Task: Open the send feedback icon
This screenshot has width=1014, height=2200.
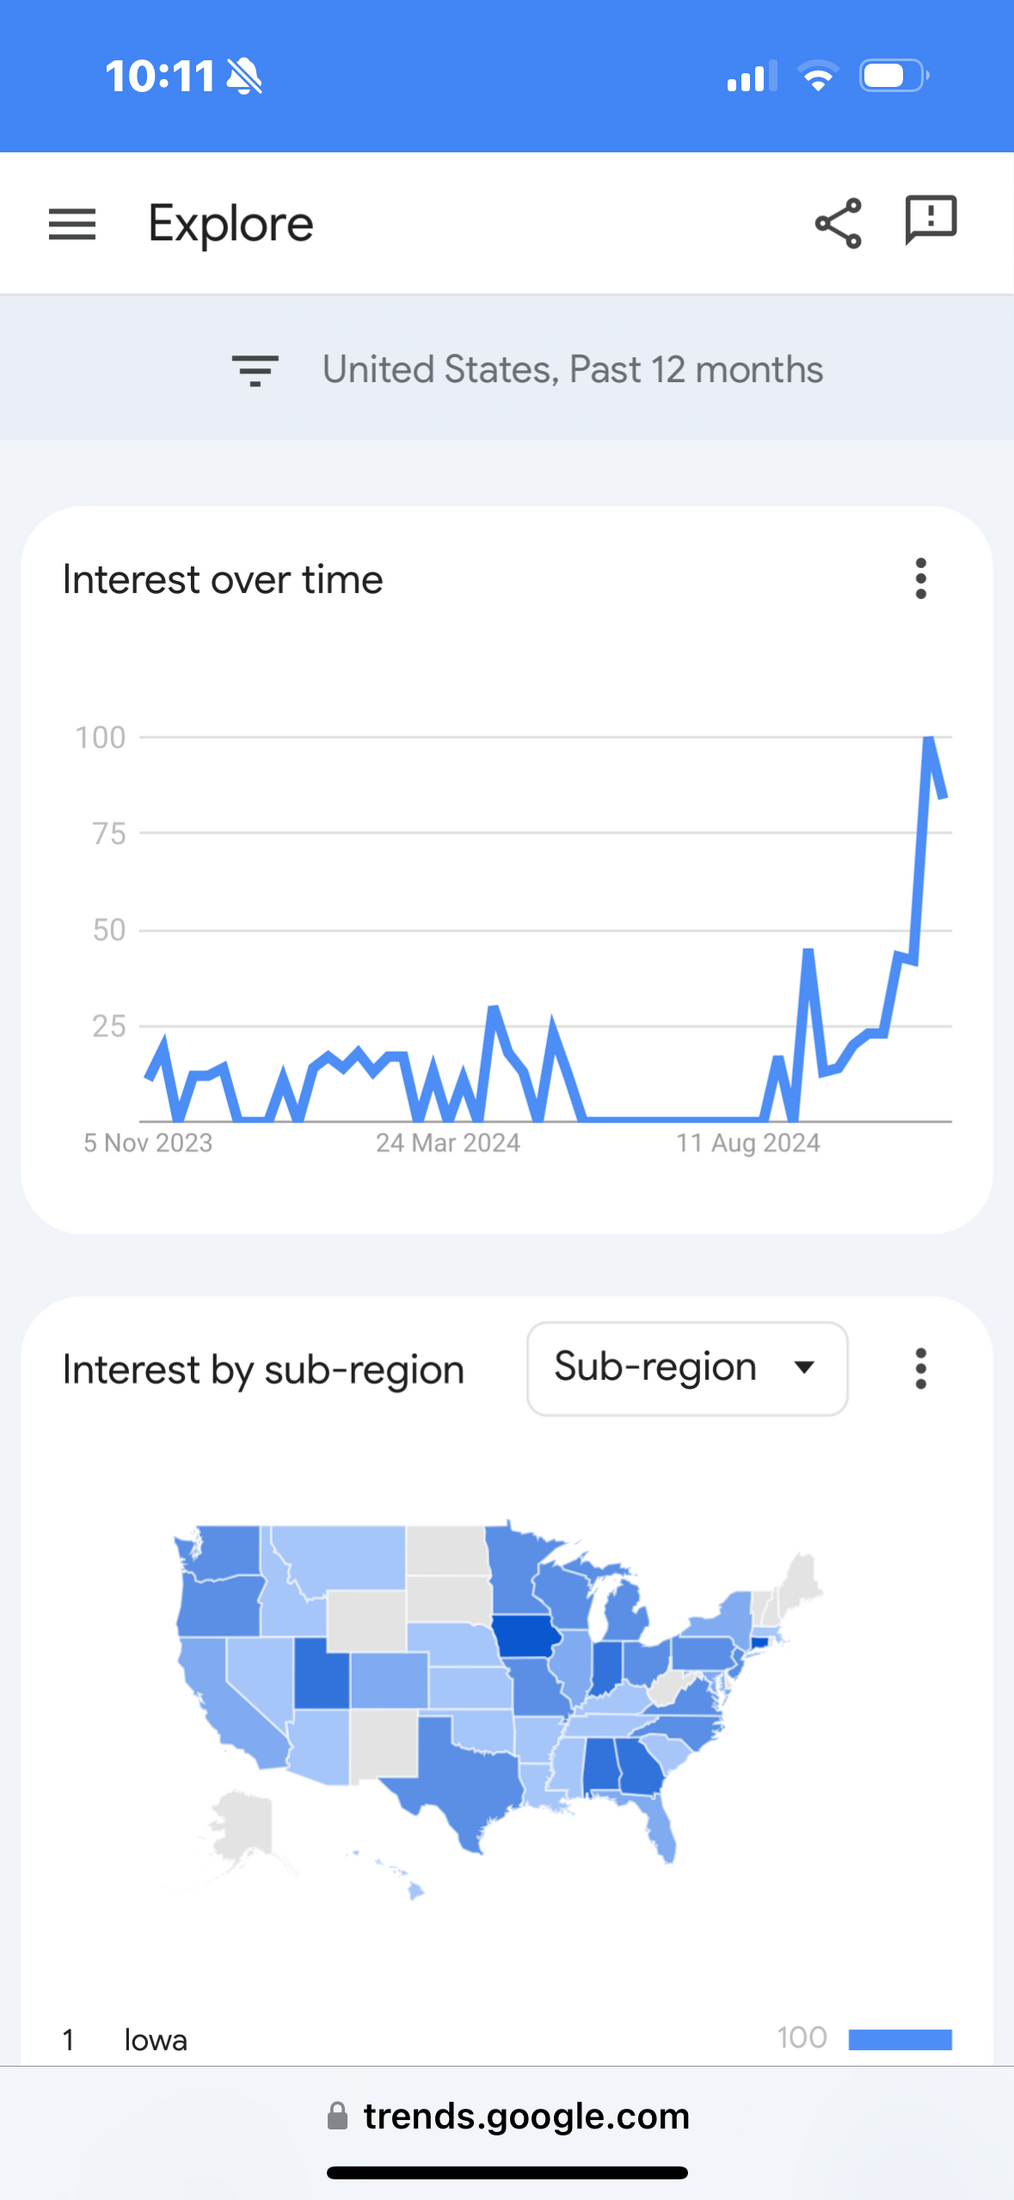Action: (931, 221)
